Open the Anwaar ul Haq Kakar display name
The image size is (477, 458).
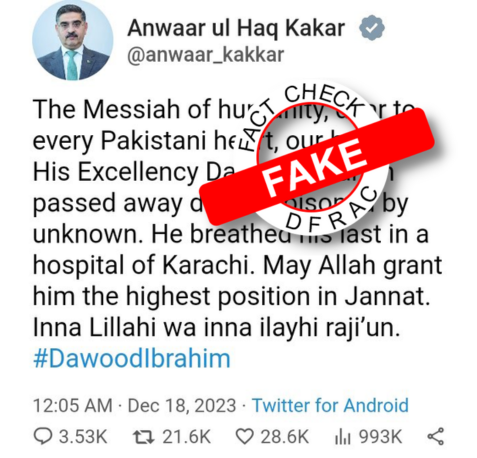click(x=236, y=28)
